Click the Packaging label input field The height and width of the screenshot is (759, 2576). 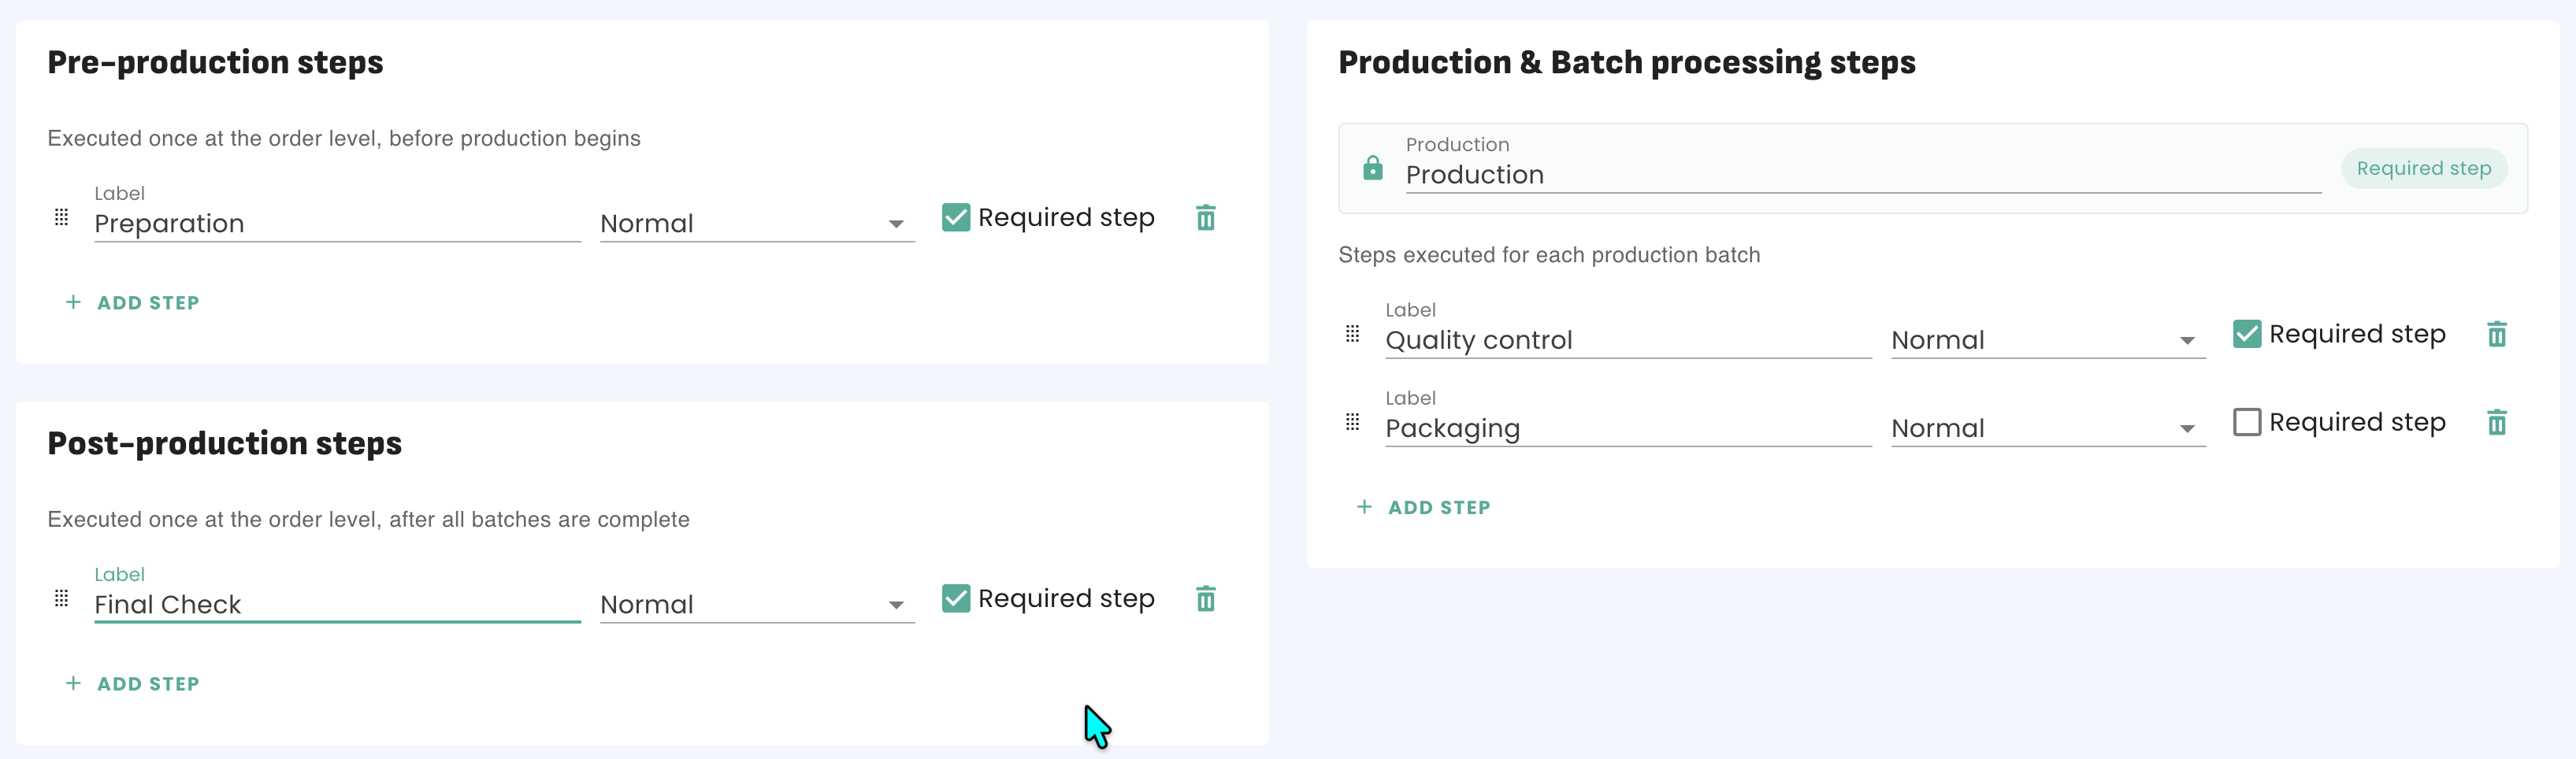coord(1626,429)
